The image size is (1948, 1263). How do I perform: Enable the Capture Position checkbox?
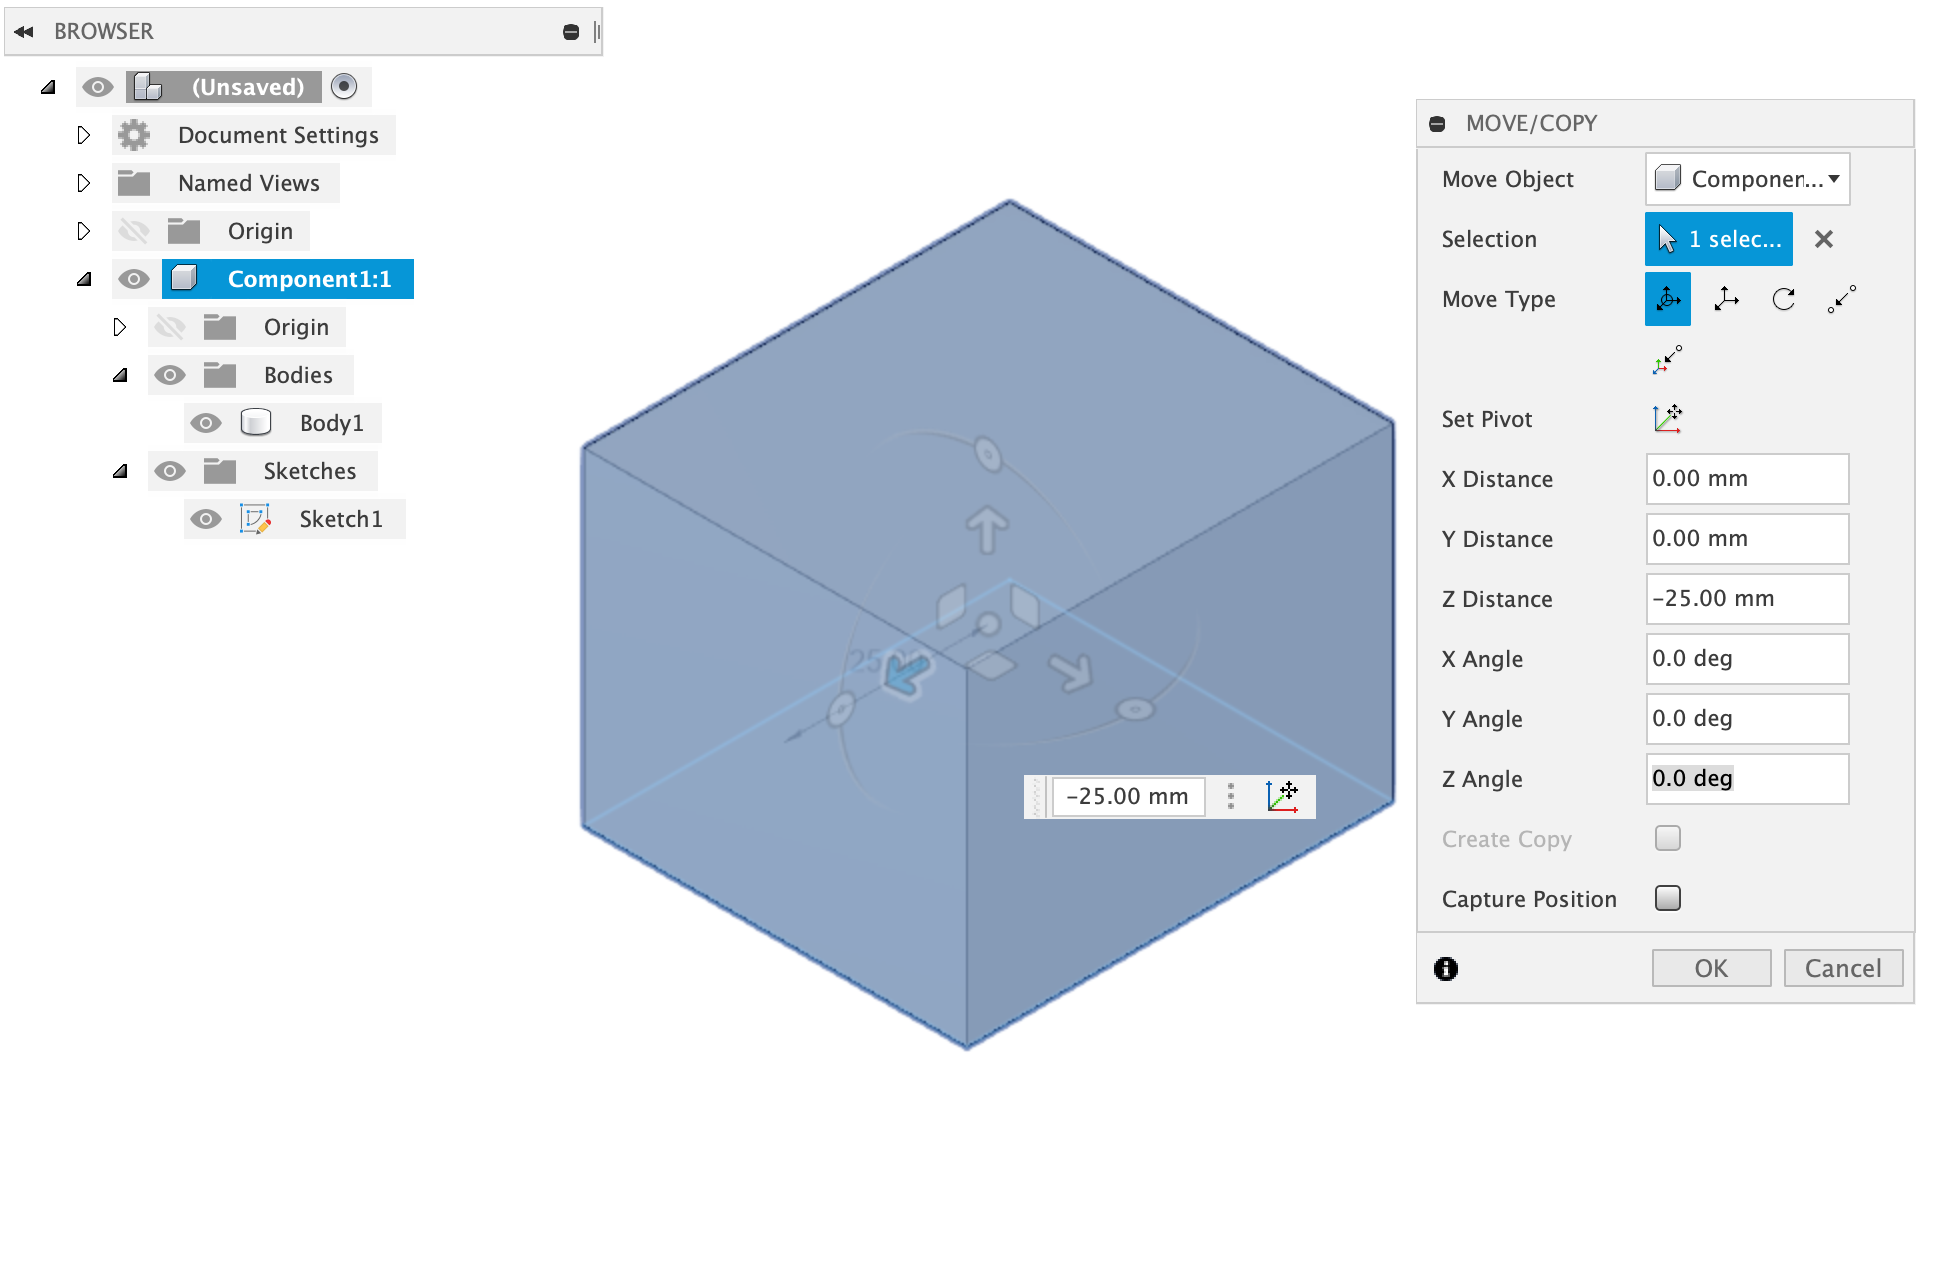[x=1668, y=898]
